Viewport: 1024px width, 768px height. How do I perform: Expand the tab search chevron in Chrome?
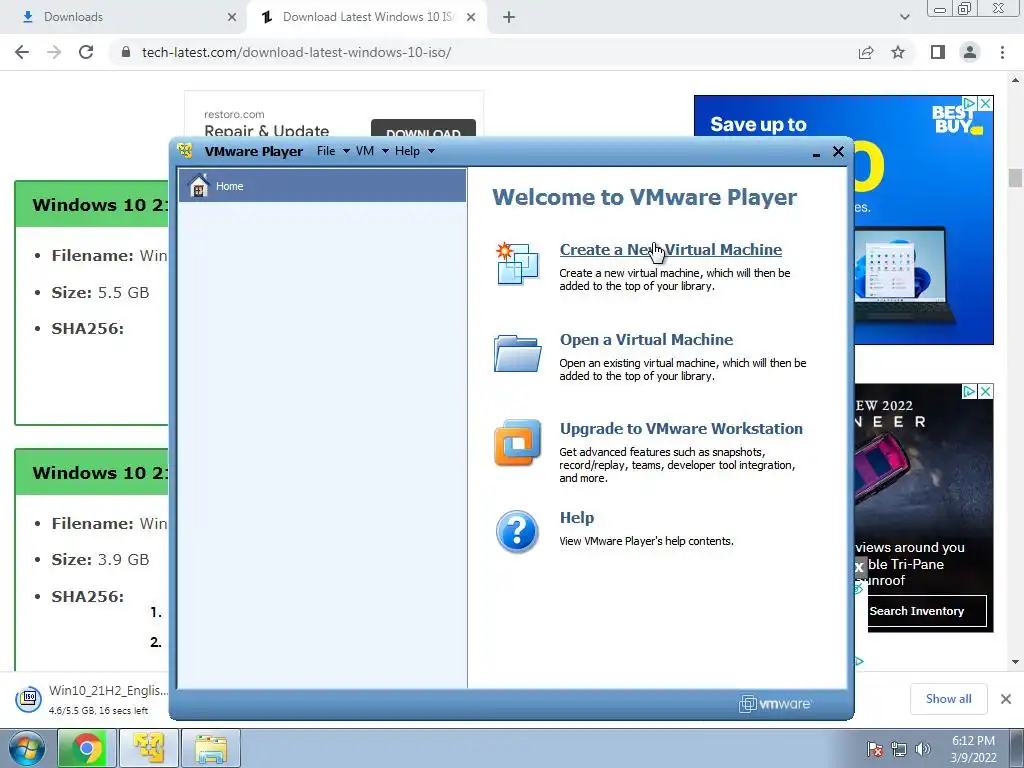(x=904, y=17)
